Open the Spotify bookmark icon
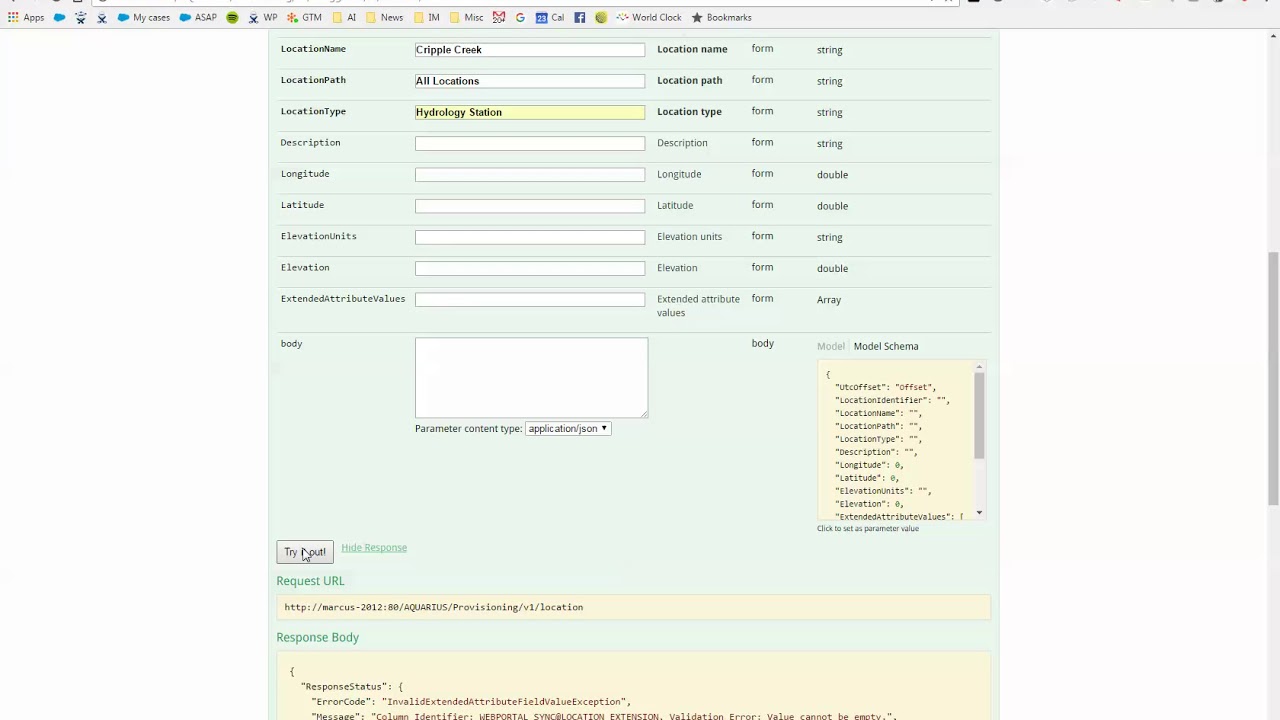Screen dimensions: 1280x720 point(232,17)
